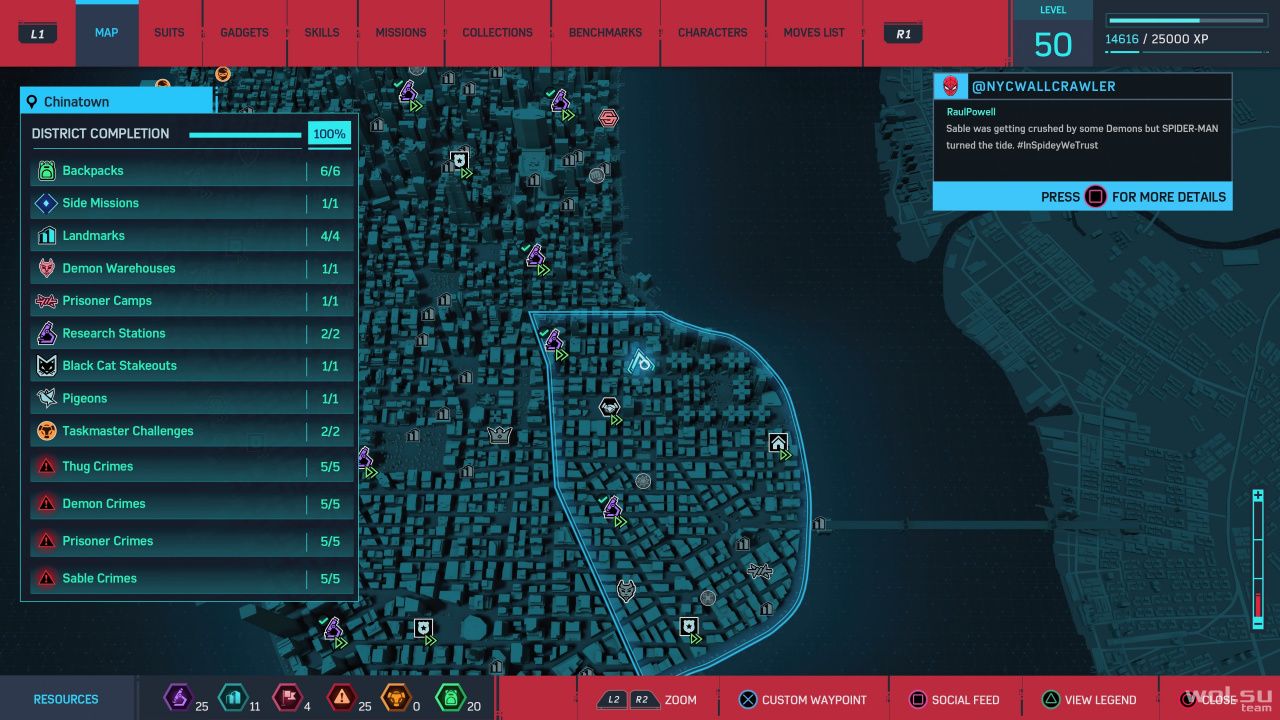Image resolution: width=1280 pixels, height=720 pixels.
Task: Select the crime token triangle resource icon
Action: click(341, 697)
